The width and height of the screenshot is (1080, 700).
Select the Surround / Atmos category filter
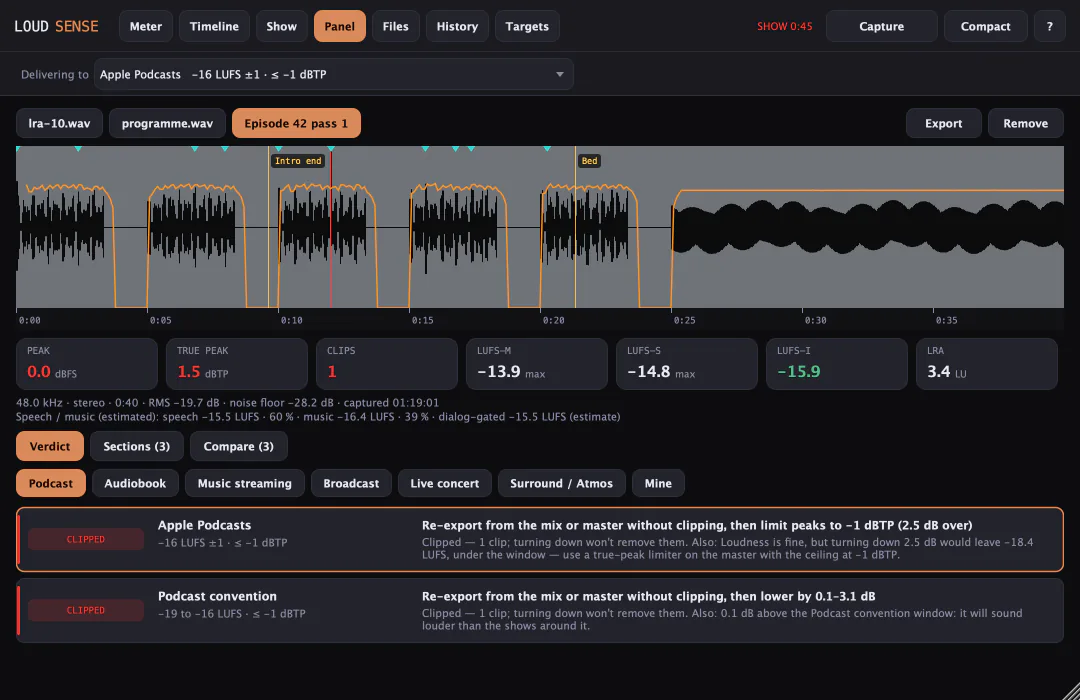pyautogui.click(x=561, y=483)
